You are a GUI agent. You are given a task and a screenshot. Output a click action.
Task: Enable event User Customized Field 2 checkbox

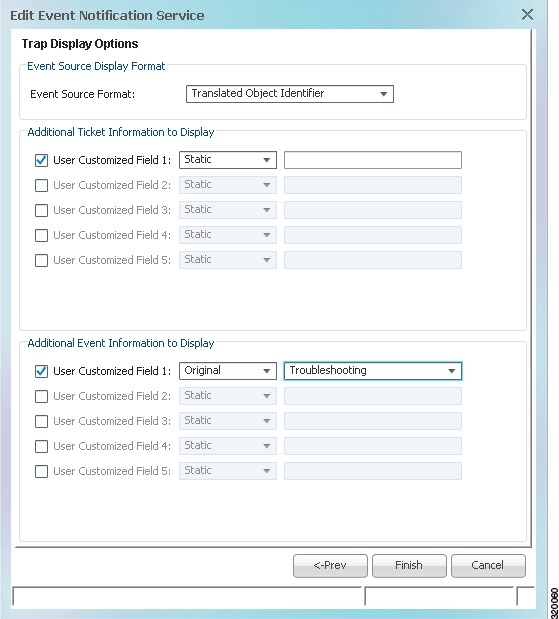[x=41, y=396]
